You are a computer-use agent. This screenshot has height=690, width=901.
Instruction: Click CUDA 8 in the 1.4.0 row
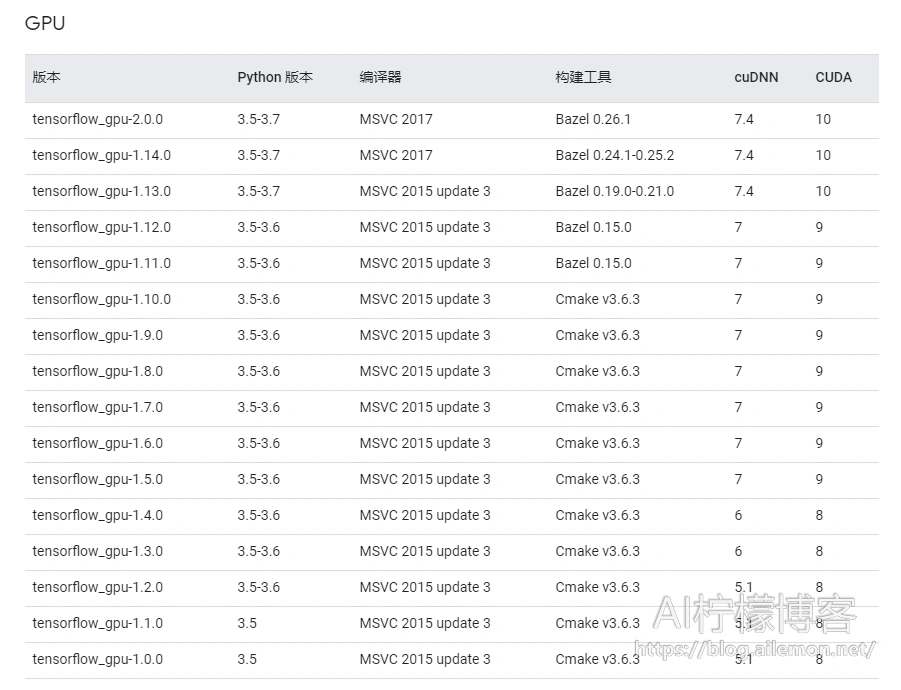click(x=819, y=515)
